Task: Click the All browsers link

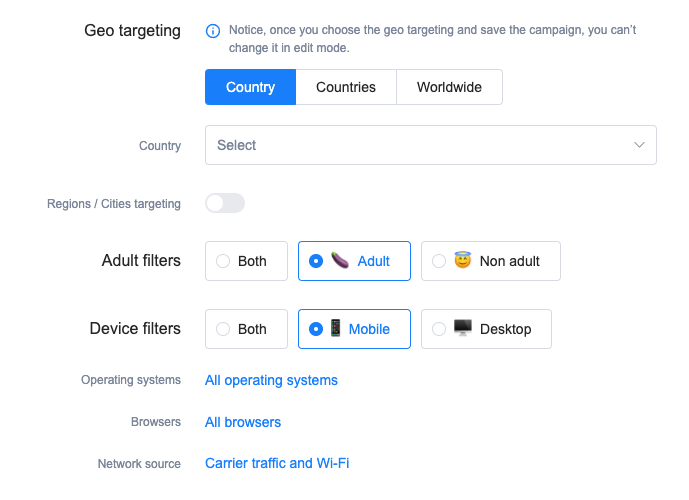Action: [243, 422]
